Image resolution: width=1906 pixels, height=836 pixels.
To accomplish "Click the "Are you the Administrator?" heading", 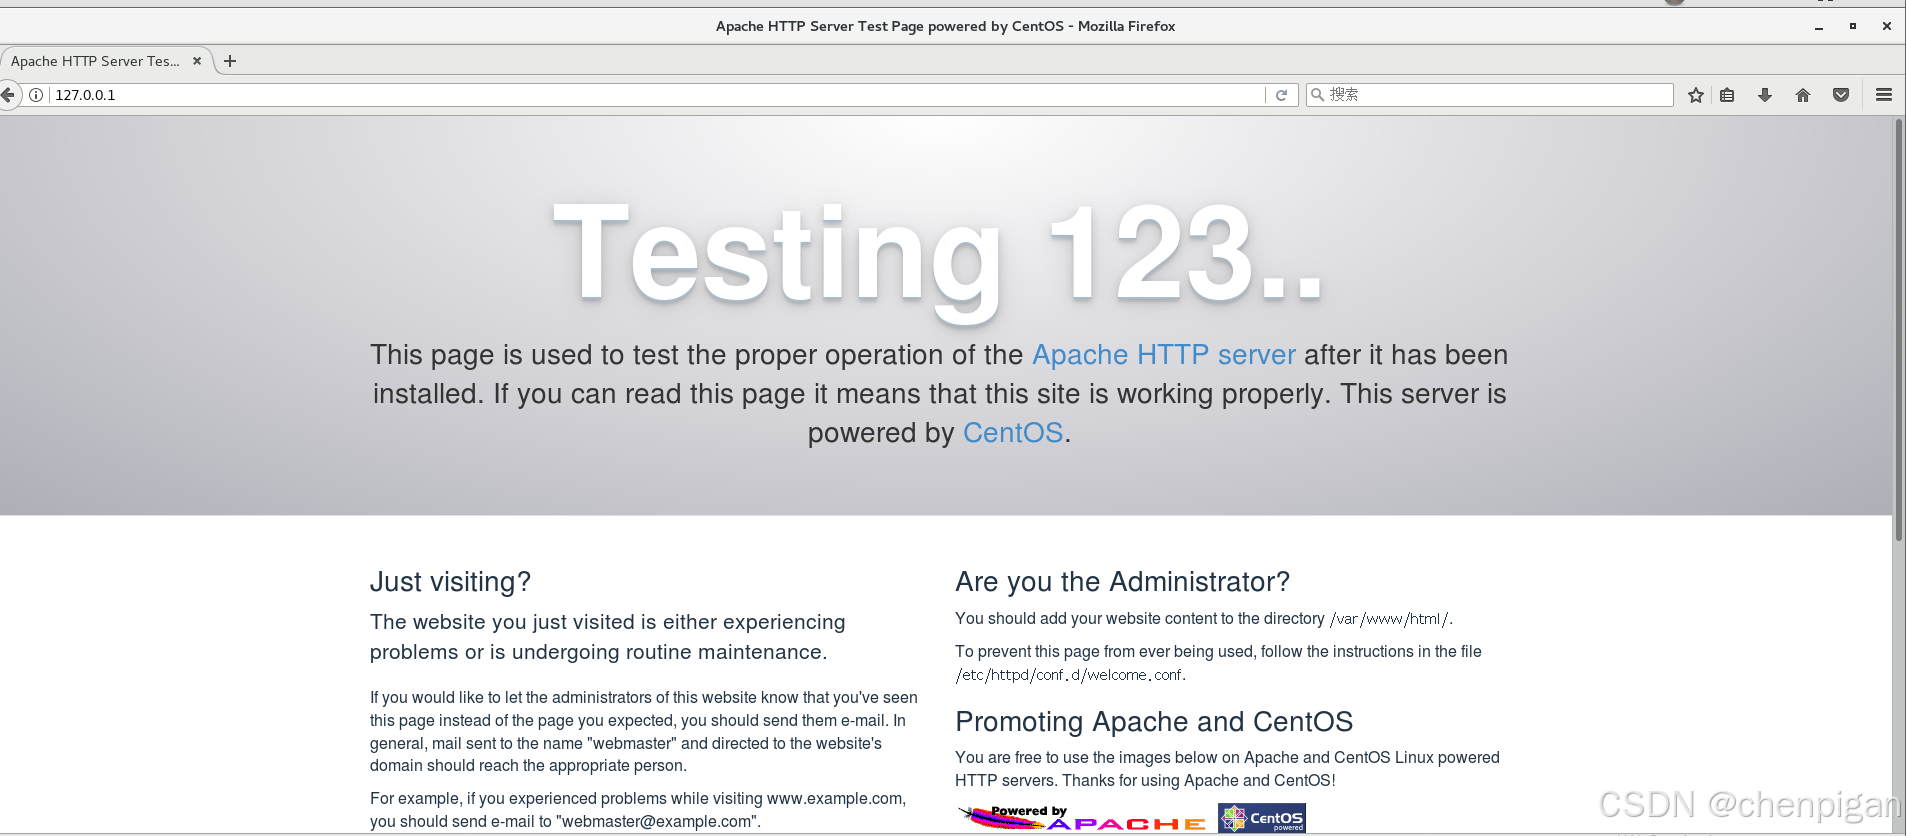I will [1122, 582].
